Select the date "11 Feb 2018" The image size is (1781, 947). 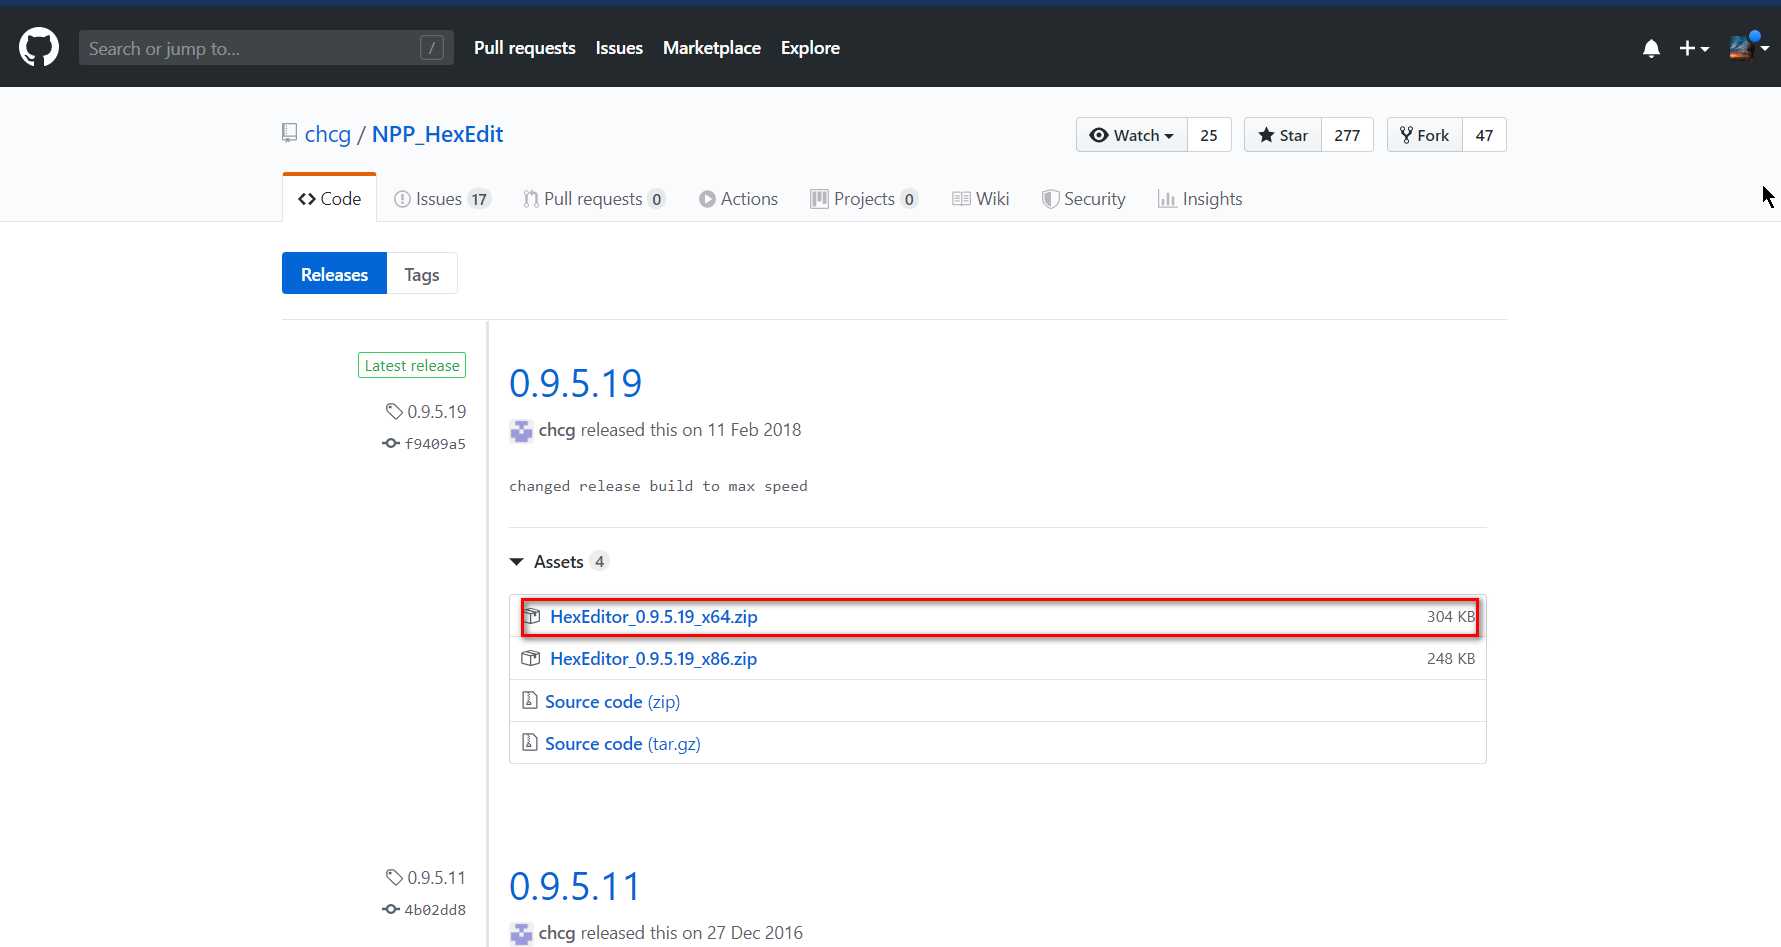coord(754,430)
